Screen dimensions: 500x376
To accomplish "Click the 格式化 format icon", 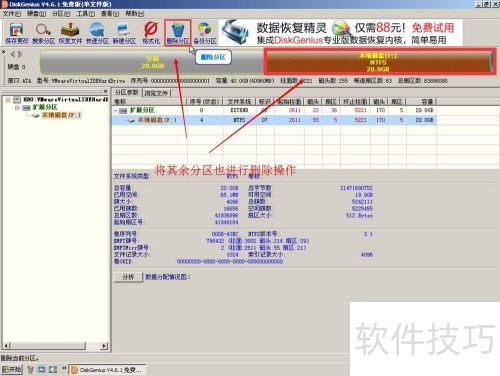I will pos(151,34).
